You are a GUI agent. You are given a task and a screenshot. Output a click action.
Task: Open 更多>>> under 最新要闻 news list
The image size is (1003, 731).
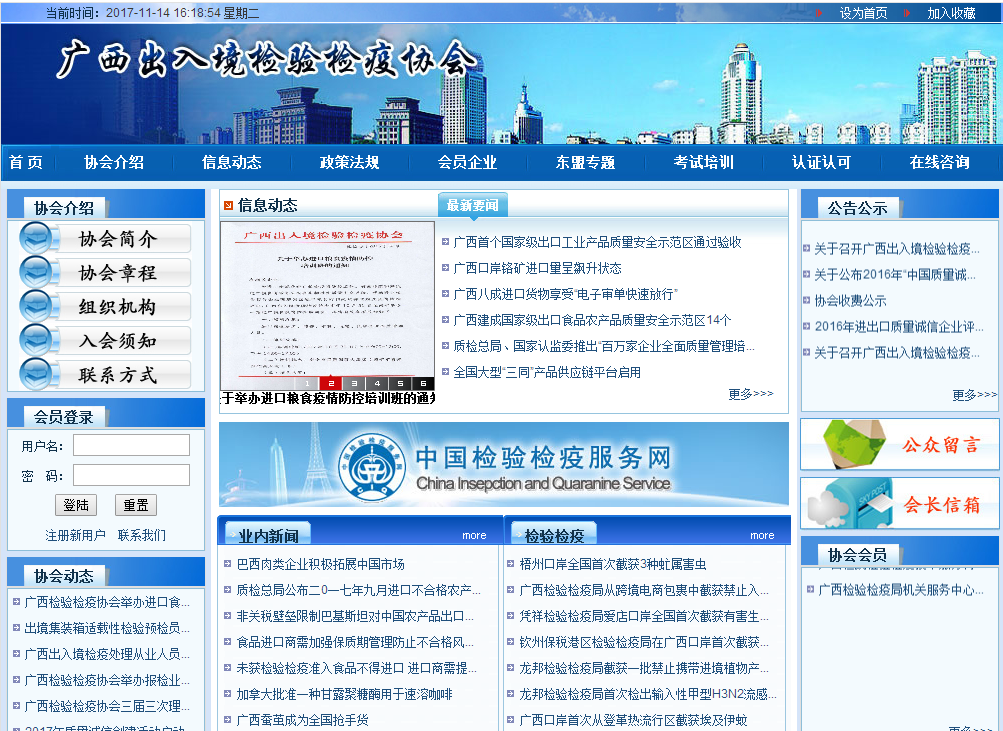pos(751,394)
